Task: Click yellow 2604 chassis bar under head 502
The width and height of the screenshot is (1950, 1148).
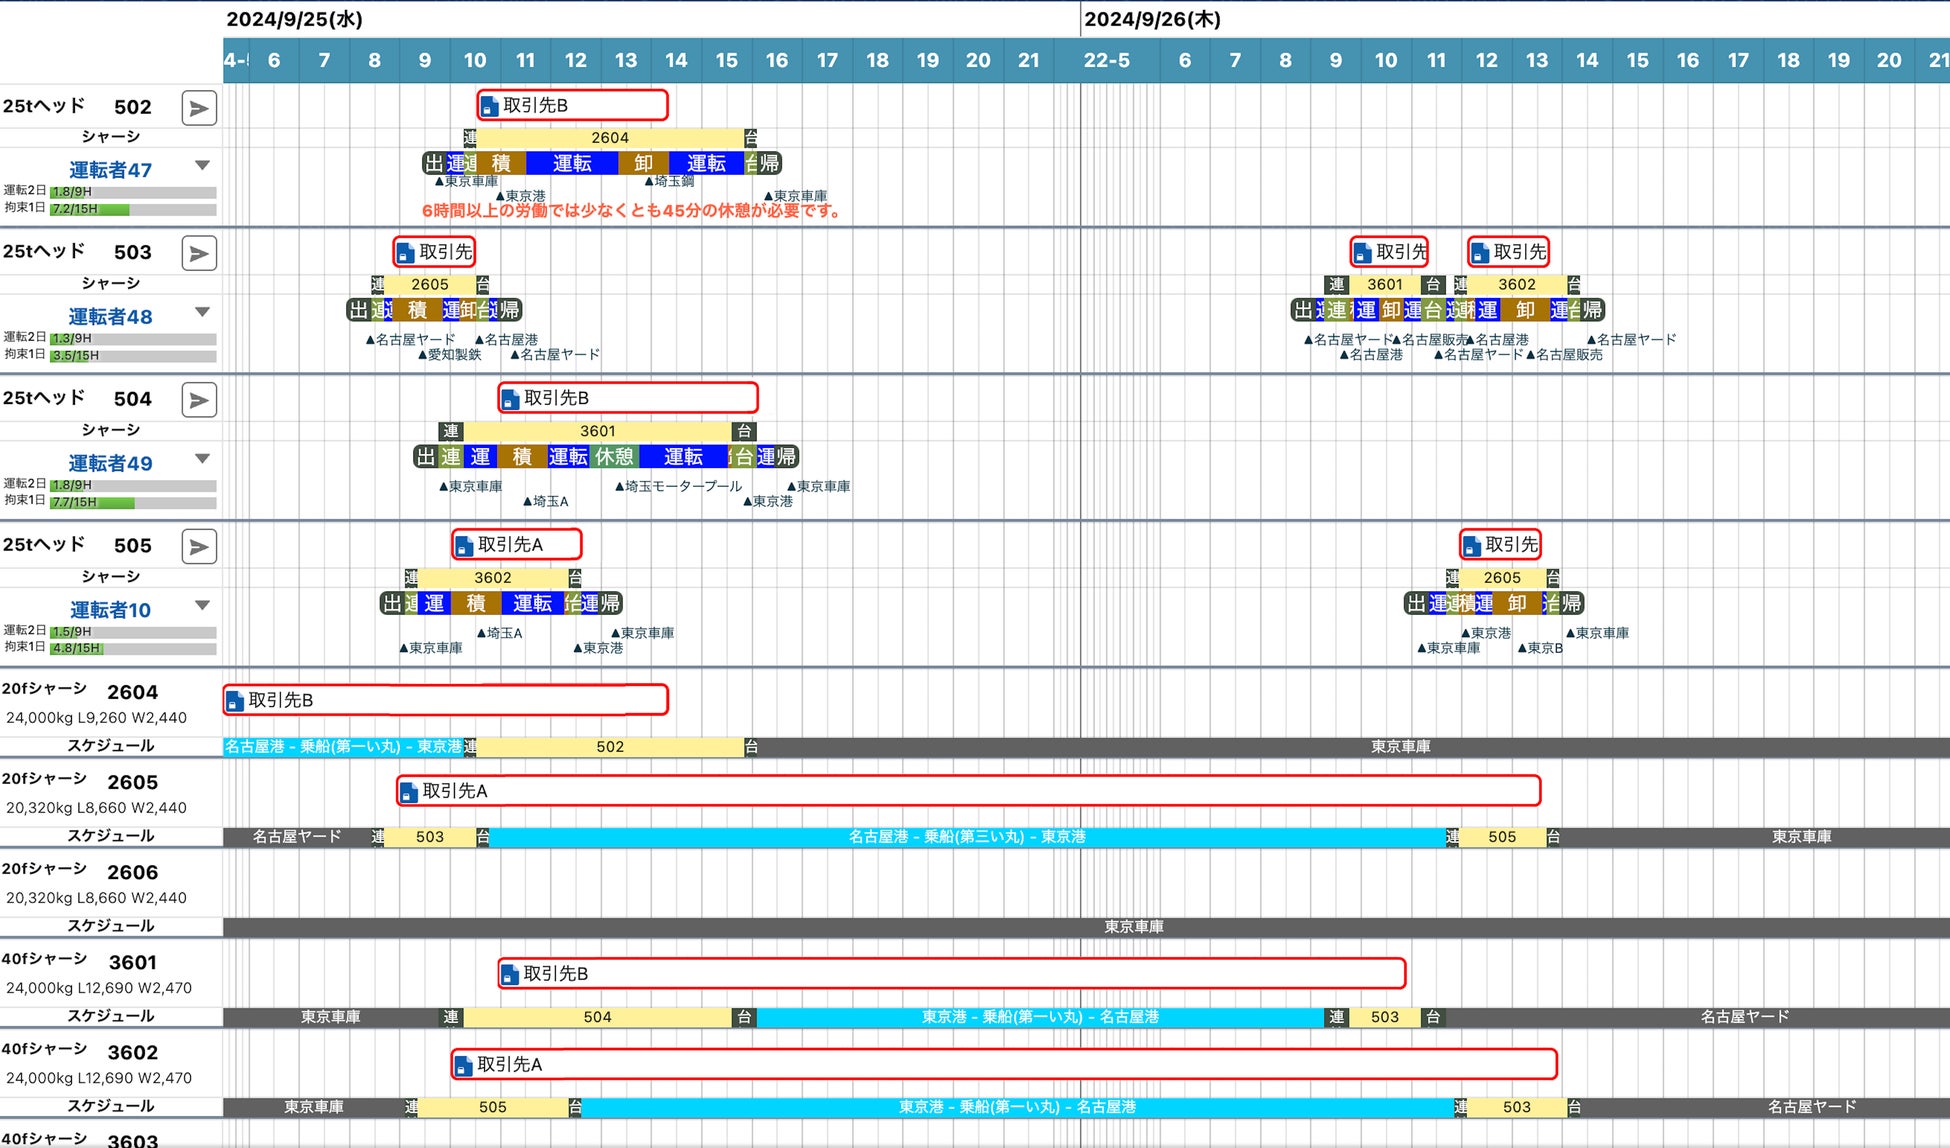Action: point(609,138)
